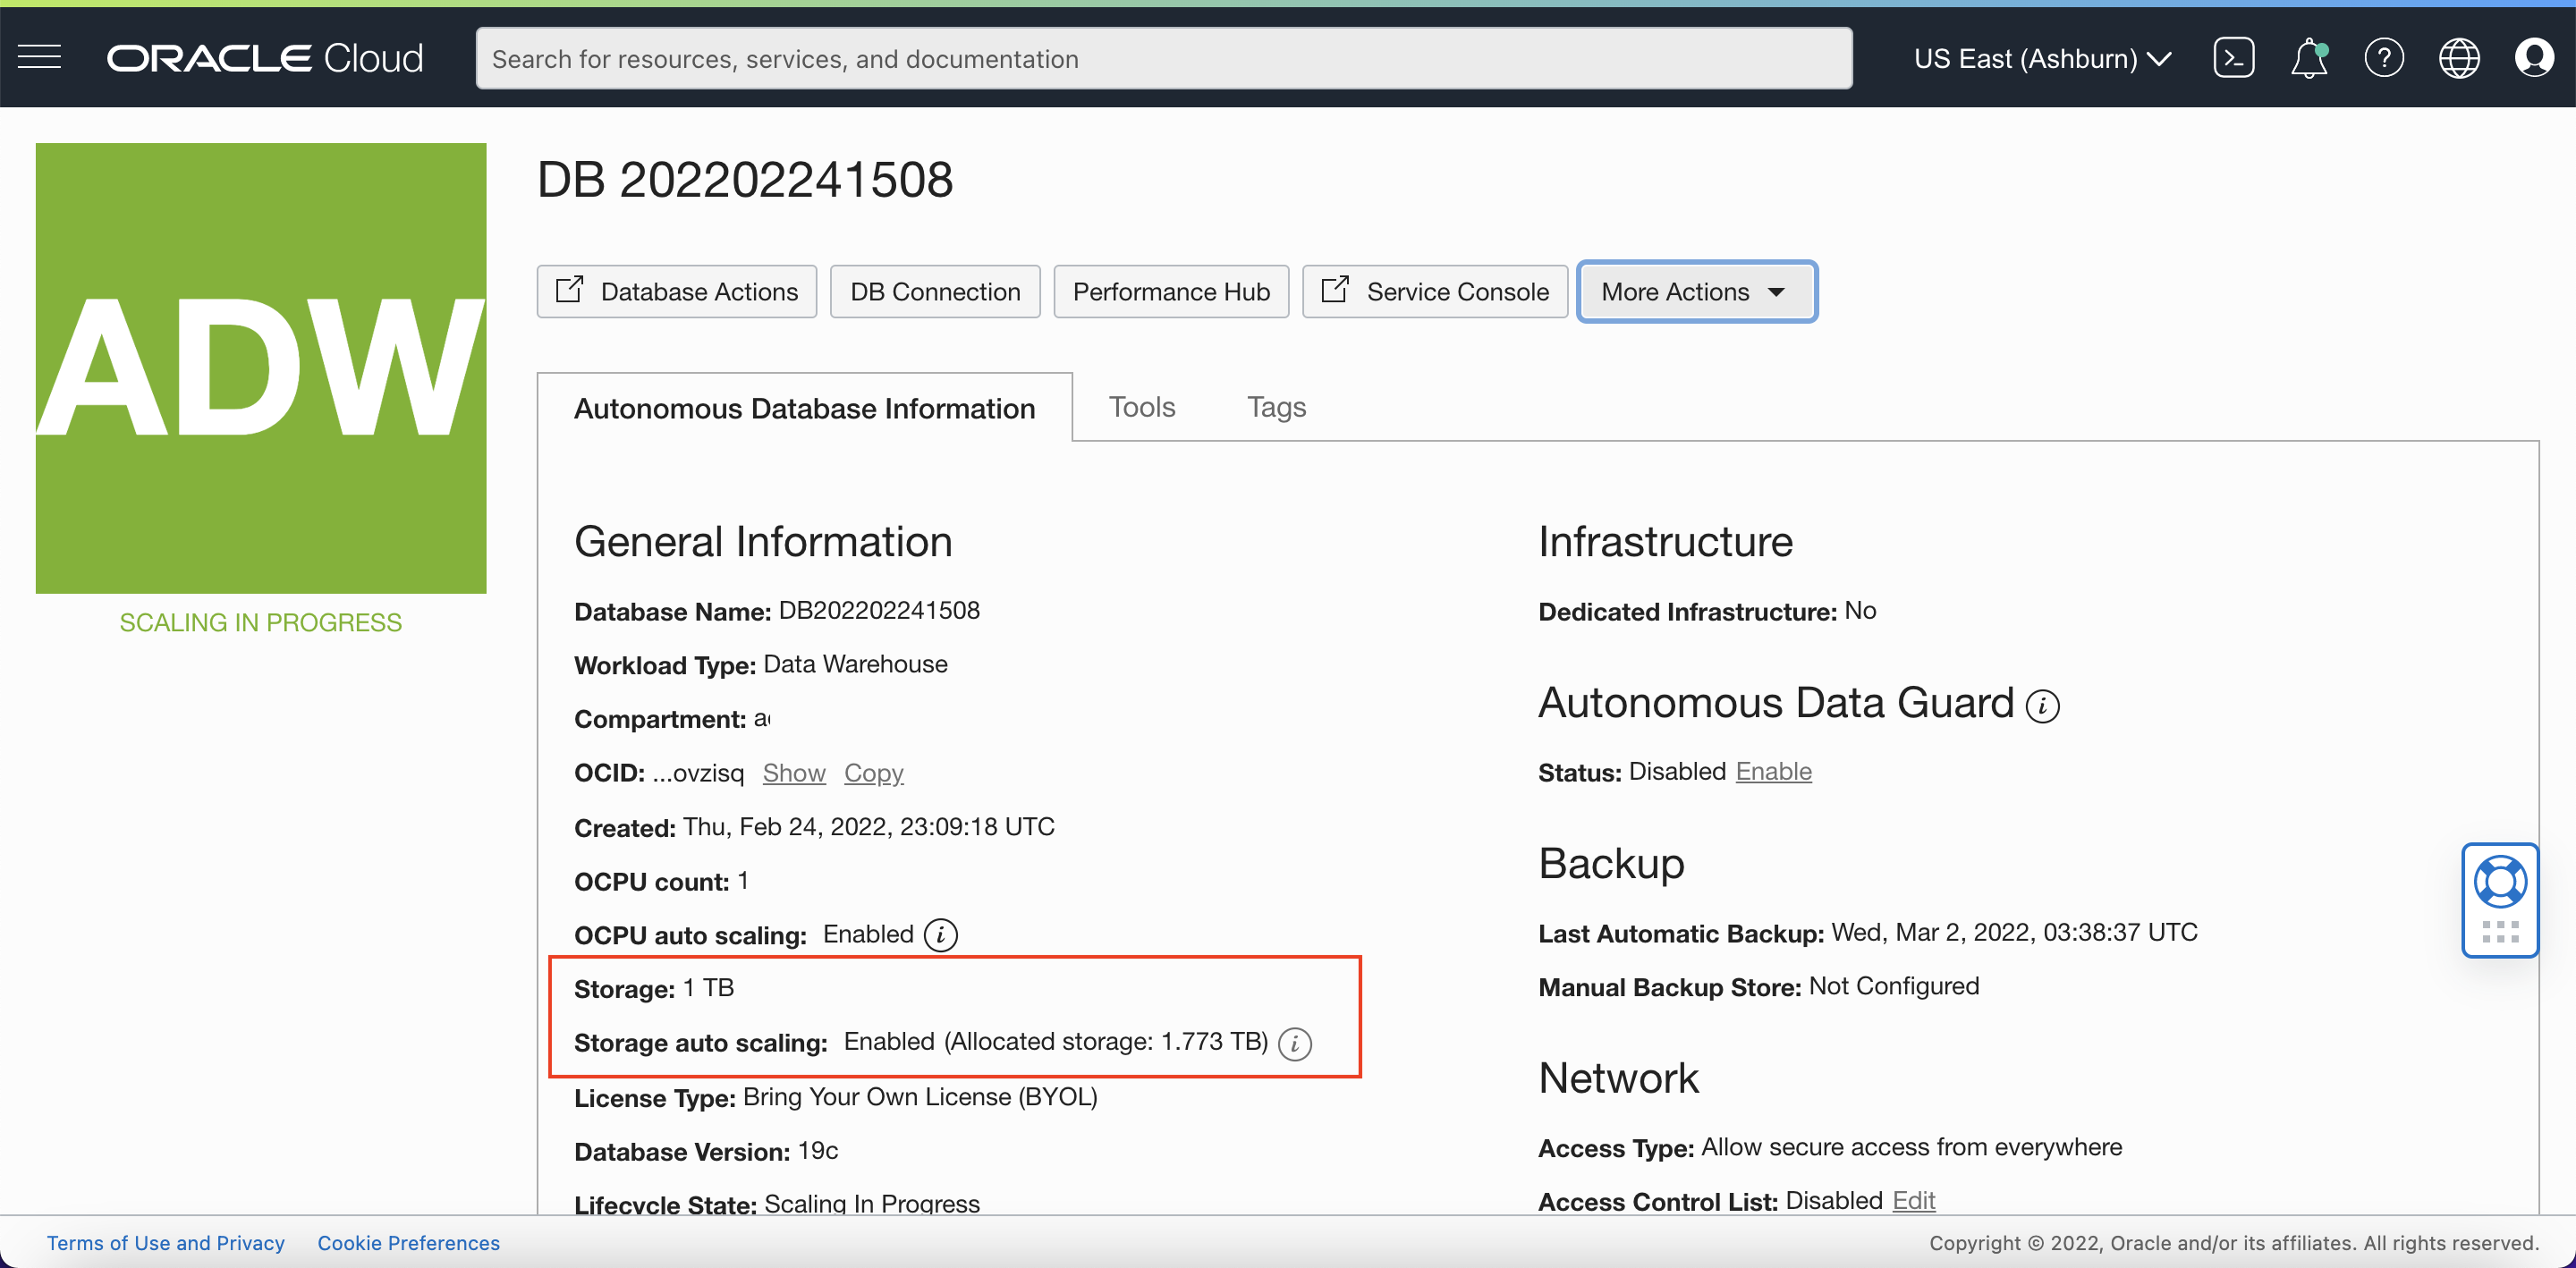This screenshot has height=1268, width=2576.
Task: Copy the OCID using Copy link
Action: [873, 773]
